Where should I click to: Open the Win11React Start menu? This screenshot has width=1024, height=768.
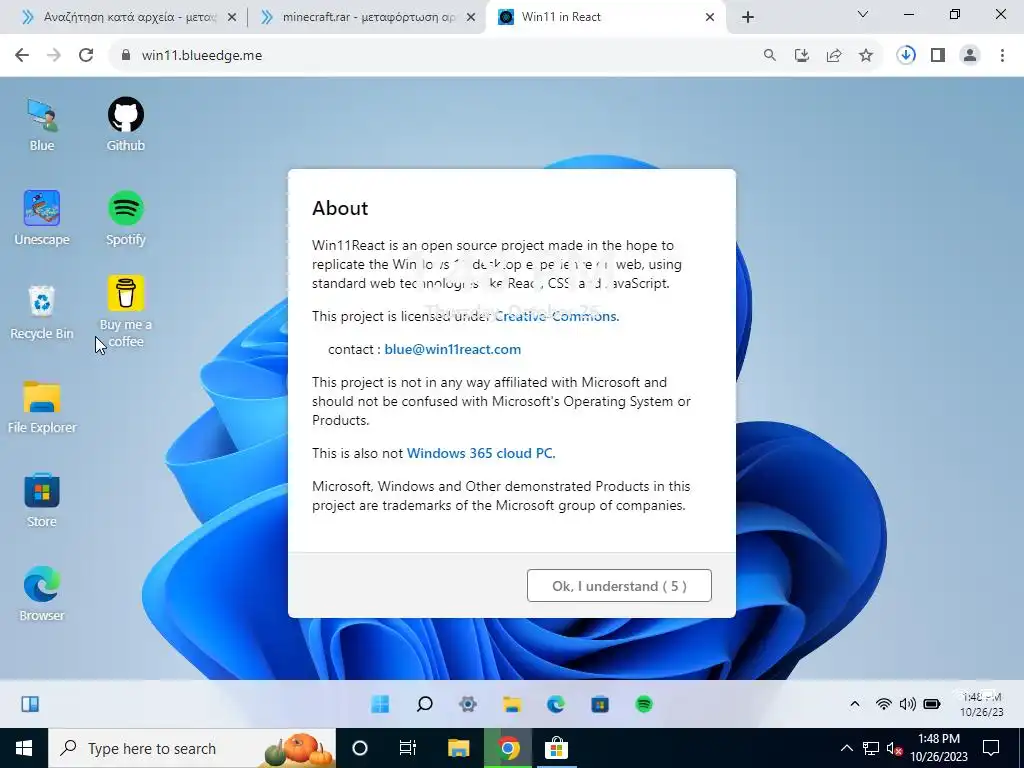[380, 704]
